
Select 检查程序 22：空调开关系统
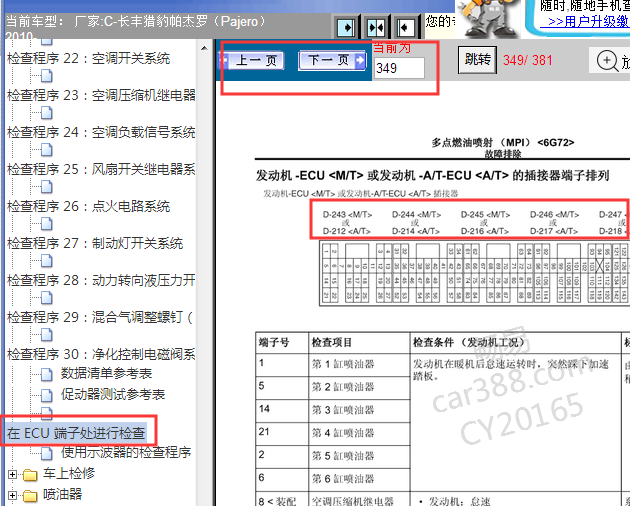[88, 58]
